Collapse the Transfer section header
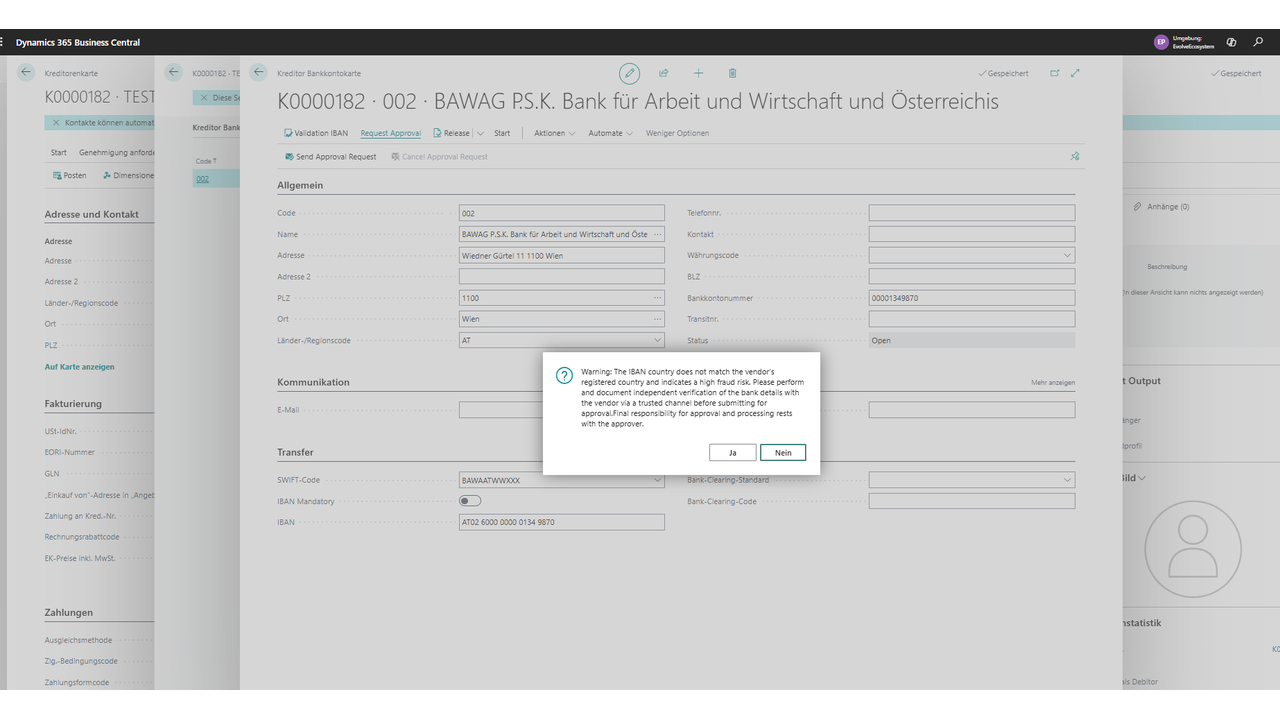1280x720 pixels. [295, 452]
